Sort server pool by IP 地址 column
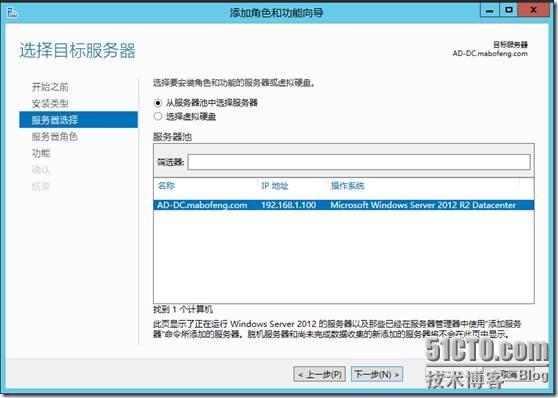The width and height of the screenshot is (558, 398). [x=274, y=185]
